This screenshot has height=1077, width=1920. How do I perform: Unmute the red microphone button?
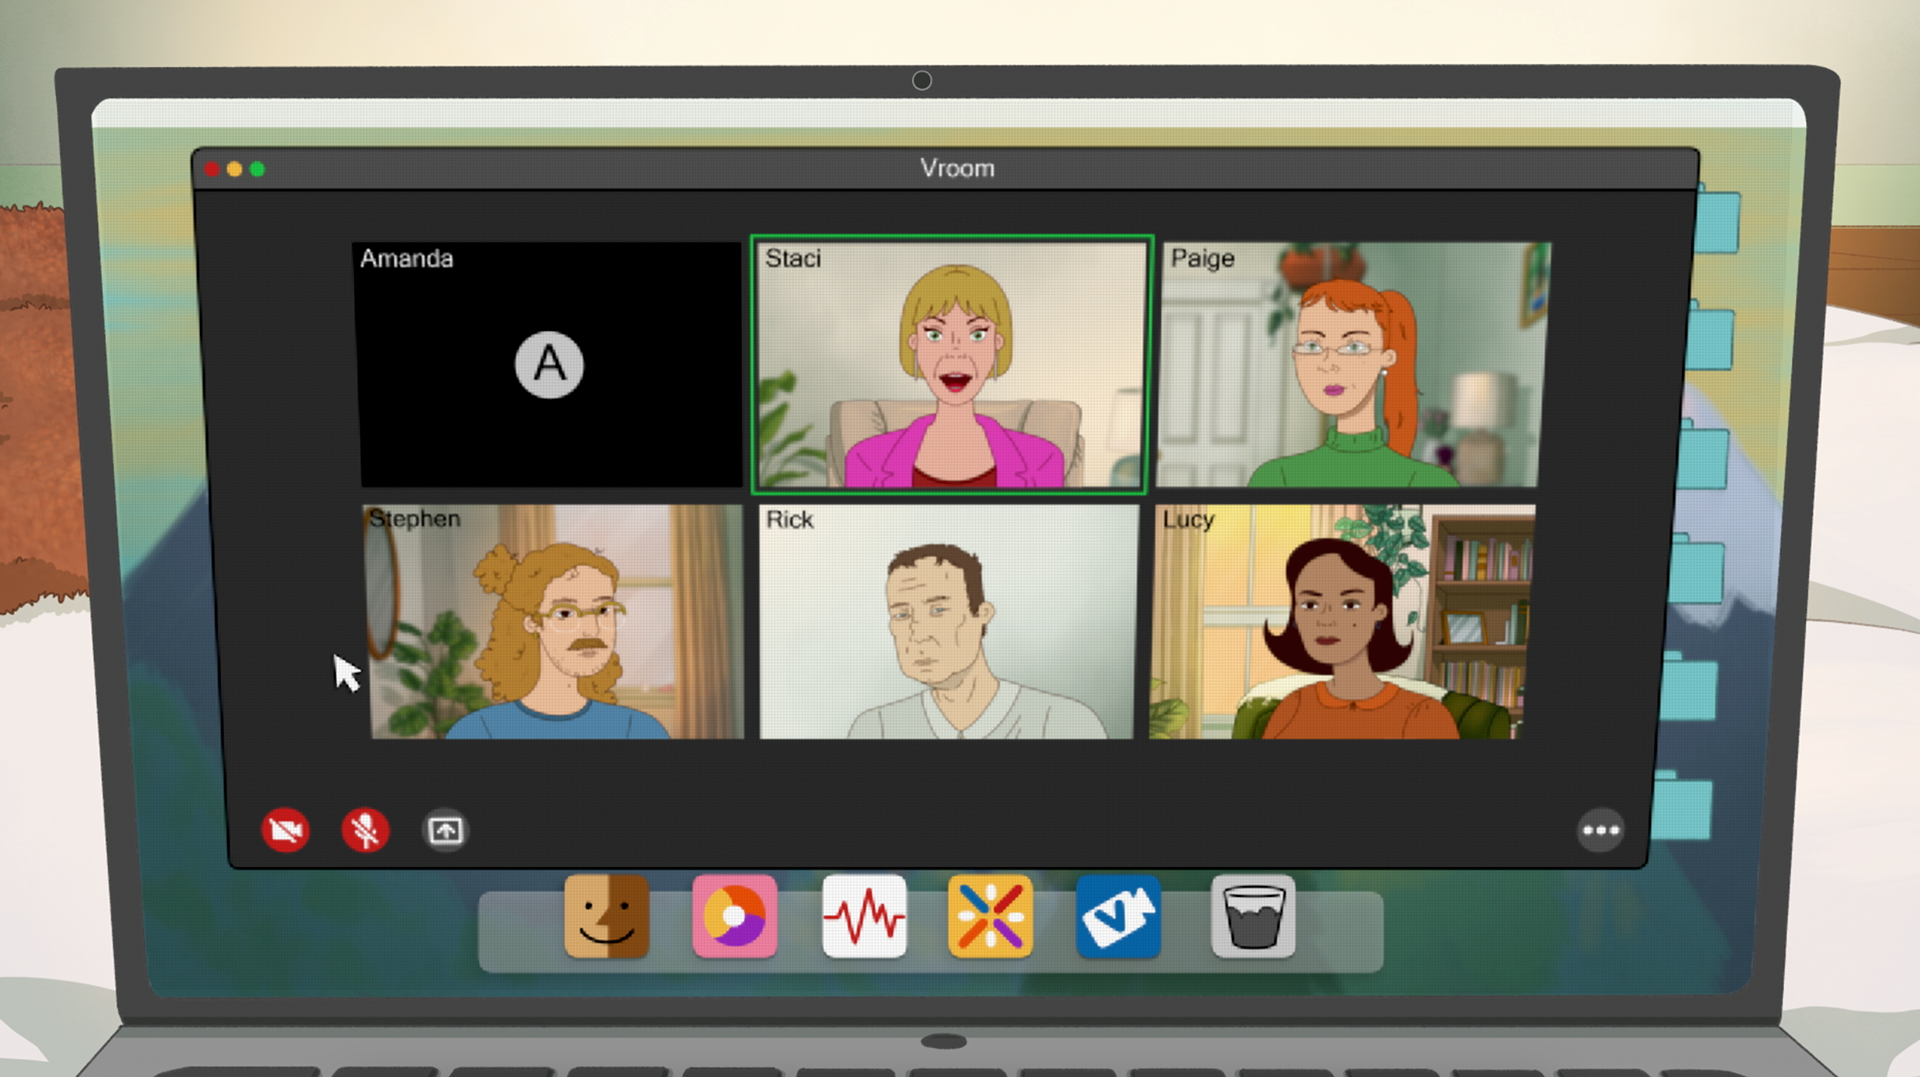(365, 830)
